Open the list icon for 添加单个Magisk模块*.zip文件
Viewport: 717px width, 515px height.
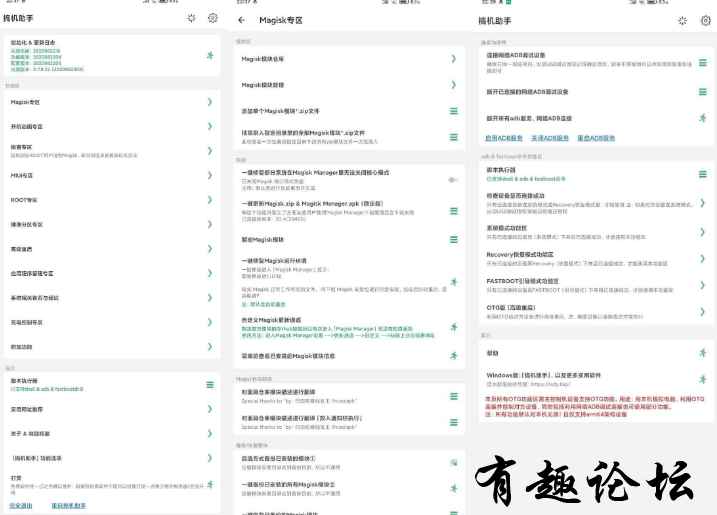point(454,111)
